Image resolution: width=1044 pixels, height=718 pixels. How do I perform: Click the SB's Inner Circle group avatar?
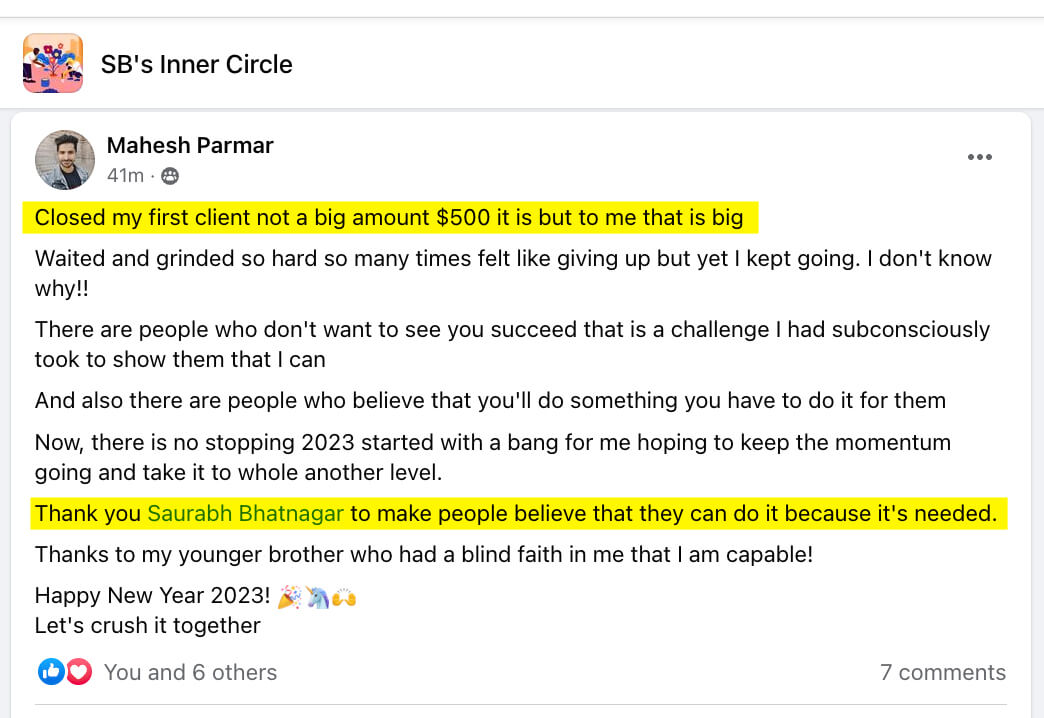(x=53, y=64)
